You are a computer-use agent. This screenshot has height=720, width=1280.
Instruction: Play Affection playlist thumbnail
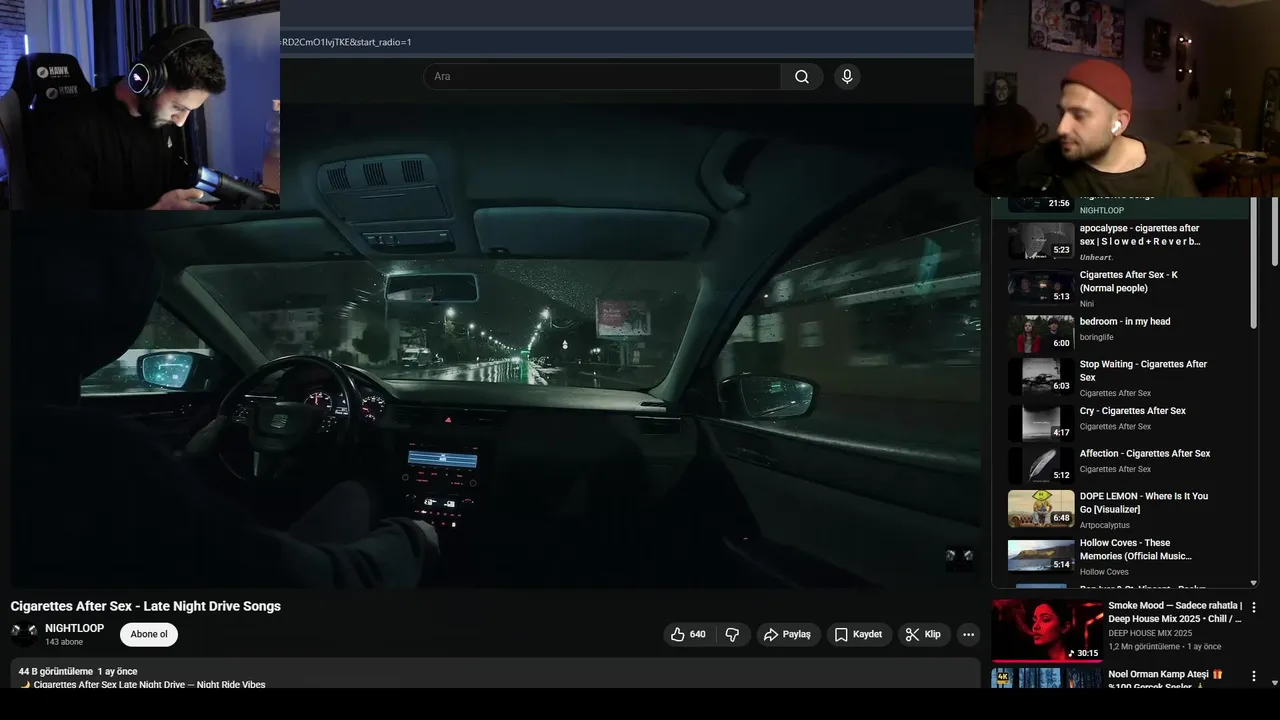1041,466
